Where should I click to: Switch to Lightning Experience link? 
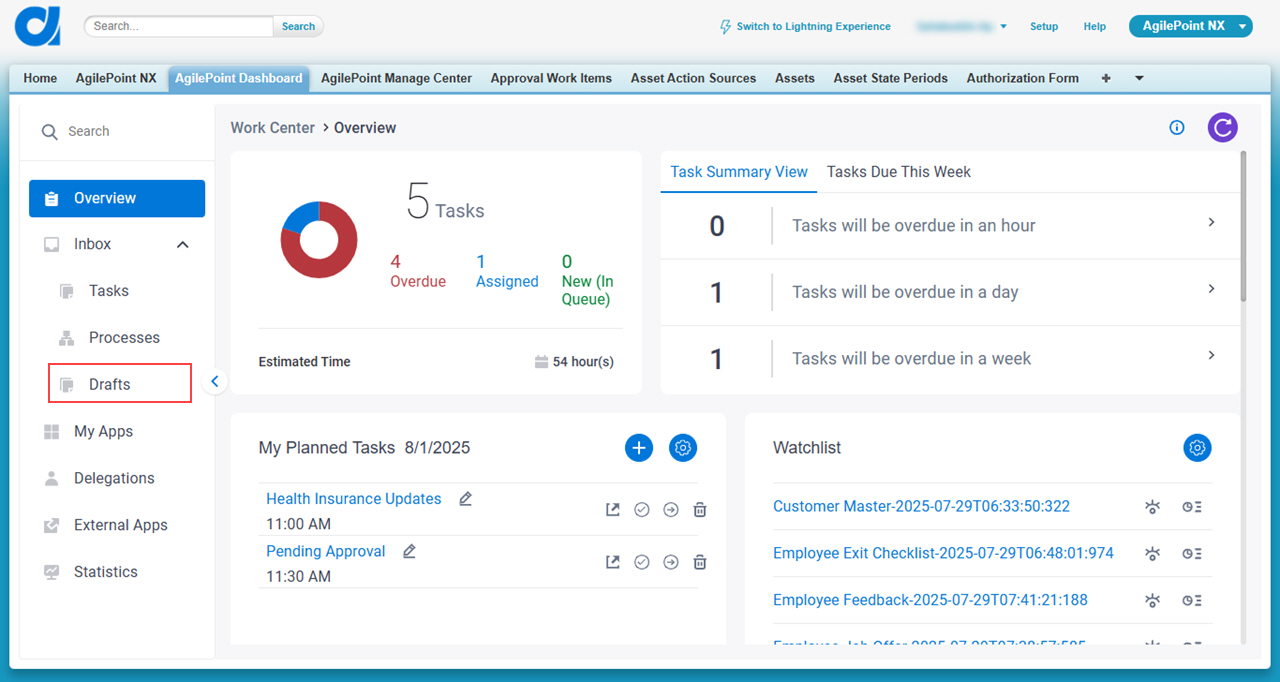click(x=805, y=27)
